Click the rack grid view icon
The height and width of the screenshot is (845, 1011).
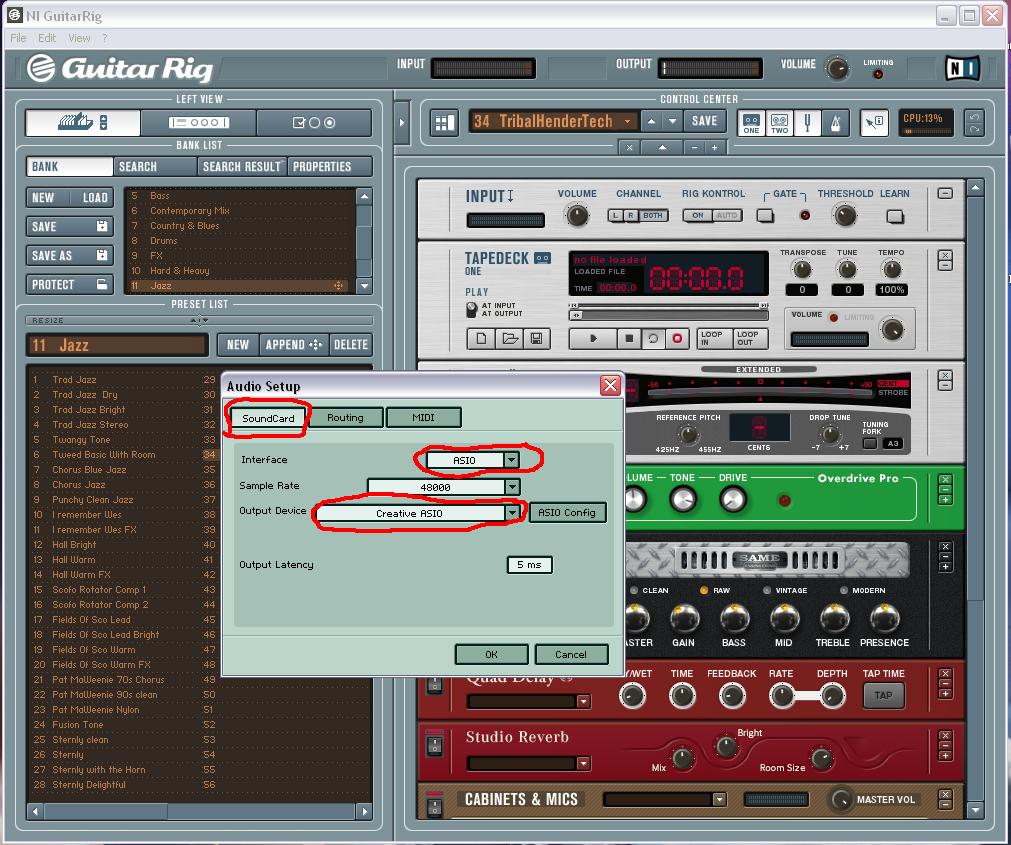pos(444,122)
